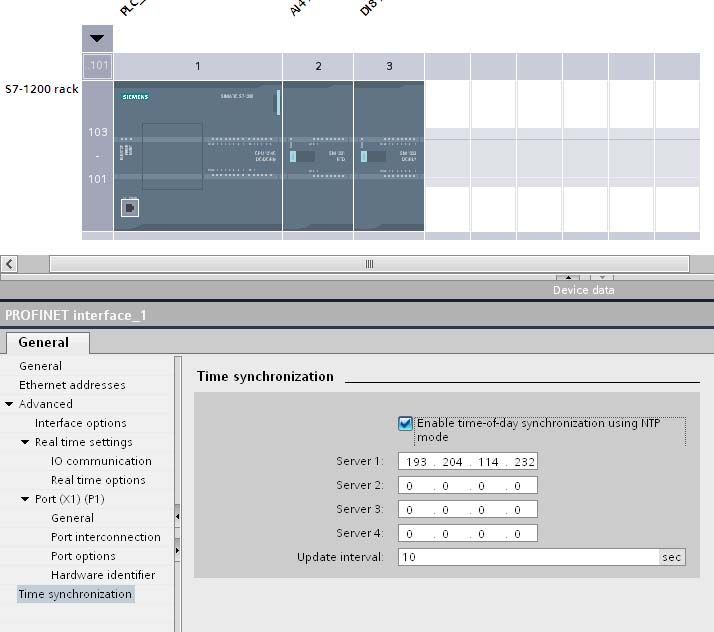This screenshot has height=632, width=714.
Task: Select the CPU module in slot 1
Action: pos(198,156)
